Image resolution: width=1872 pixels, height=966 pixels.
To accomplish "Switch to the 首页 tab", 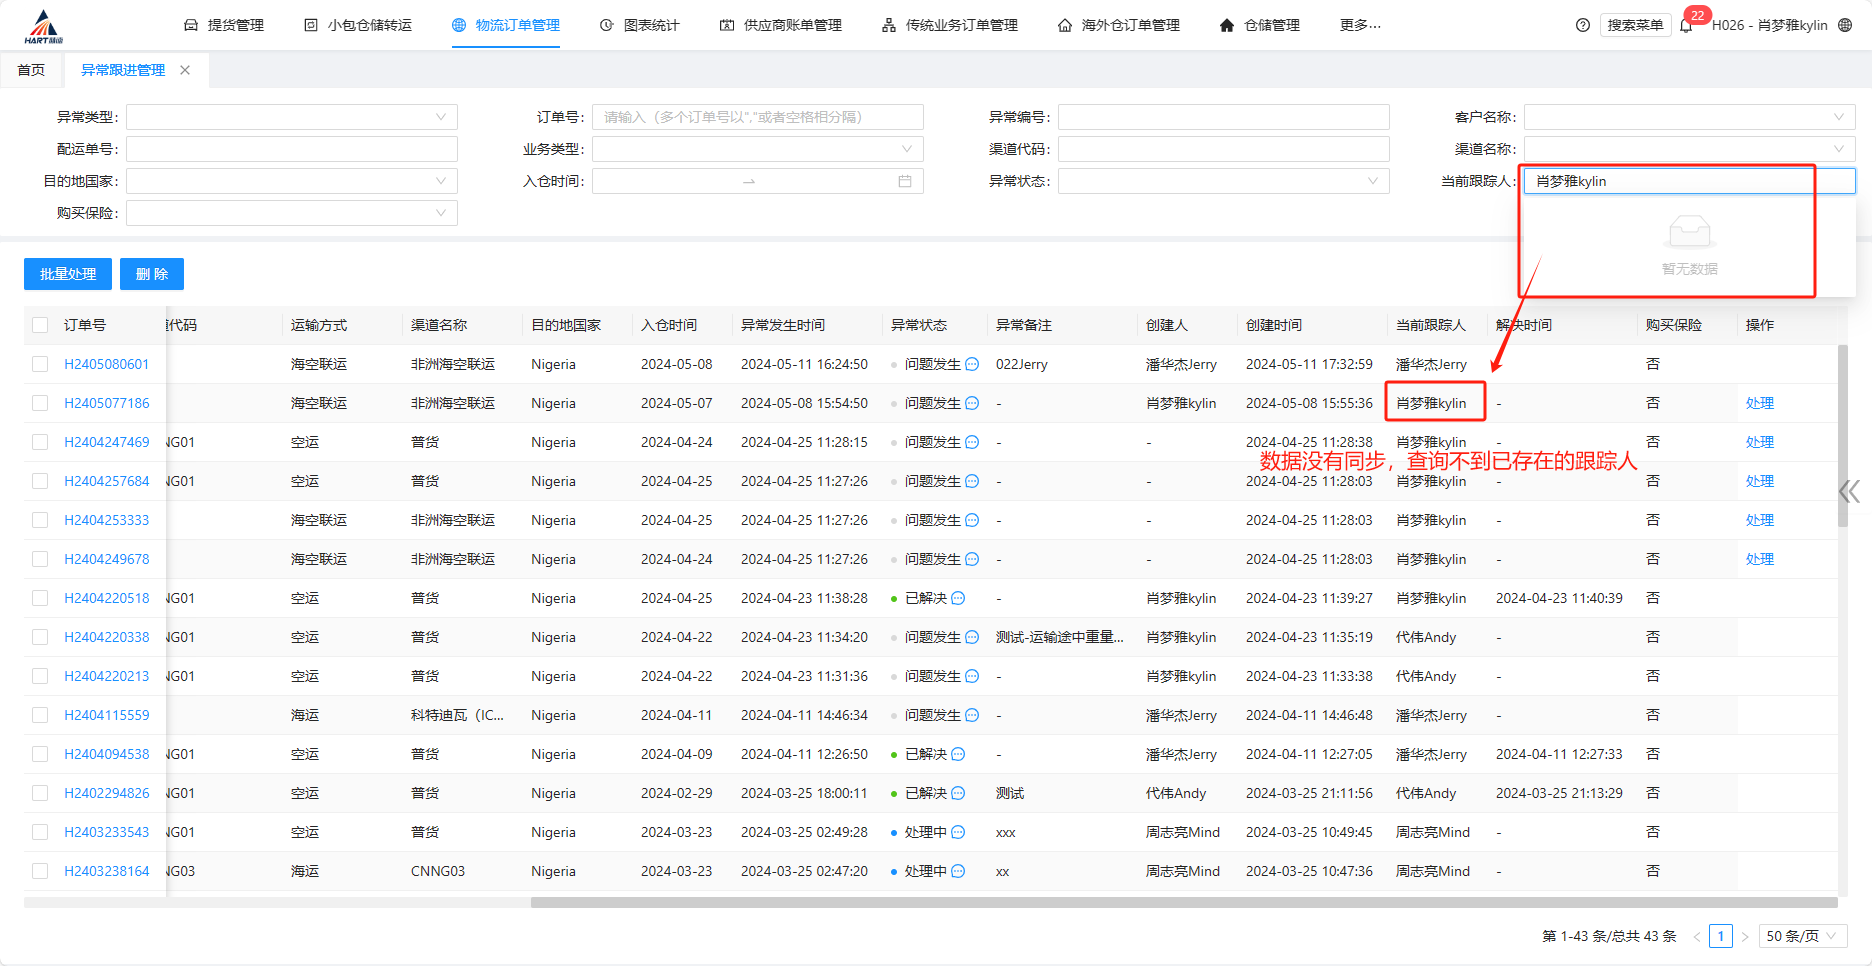I will [x=31, y=70].
